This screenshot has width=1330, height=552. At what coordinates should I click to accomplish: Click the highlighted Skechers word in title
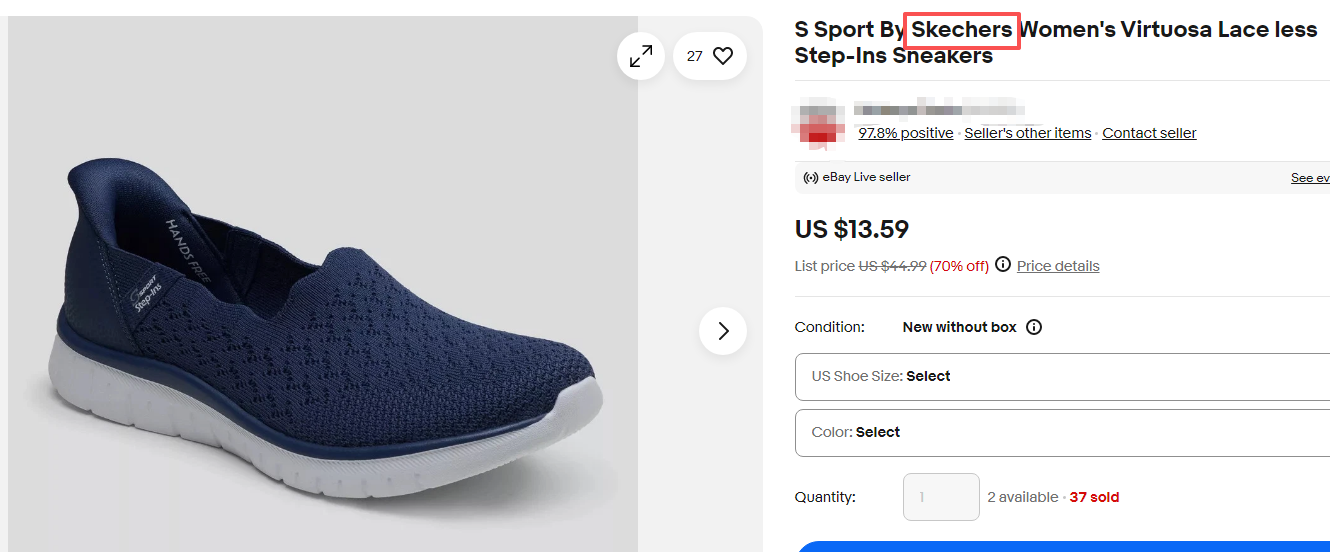click(x=961, y=30)
